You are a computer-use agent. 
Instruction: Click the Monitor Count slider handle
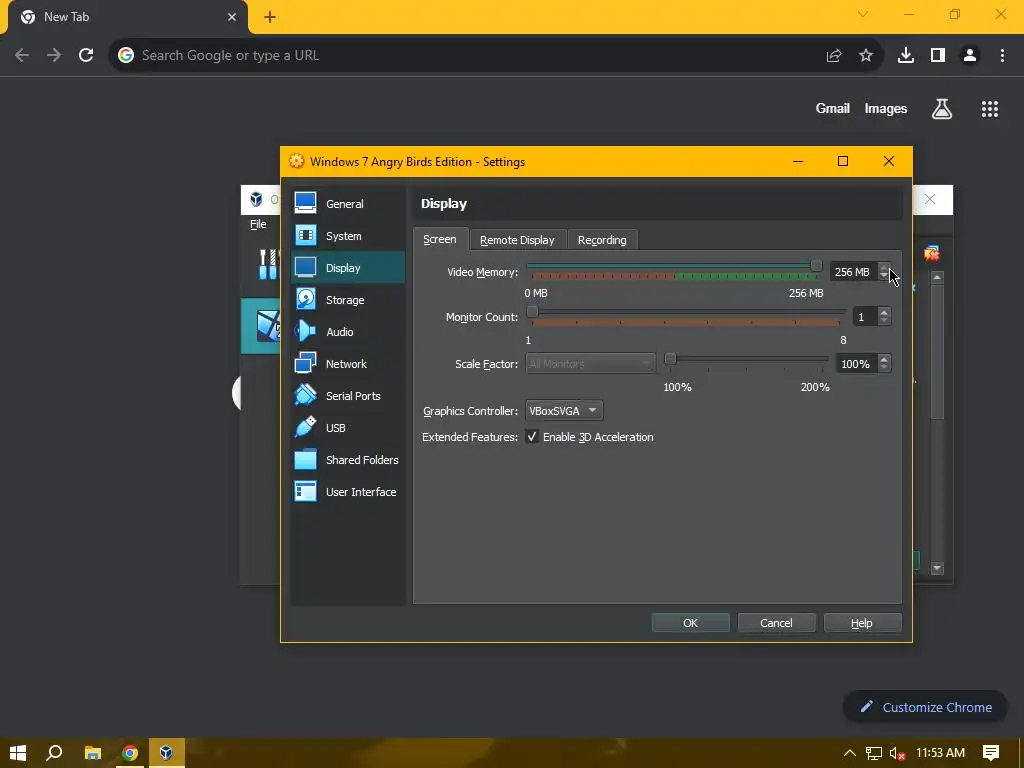(x=532, y=312)
